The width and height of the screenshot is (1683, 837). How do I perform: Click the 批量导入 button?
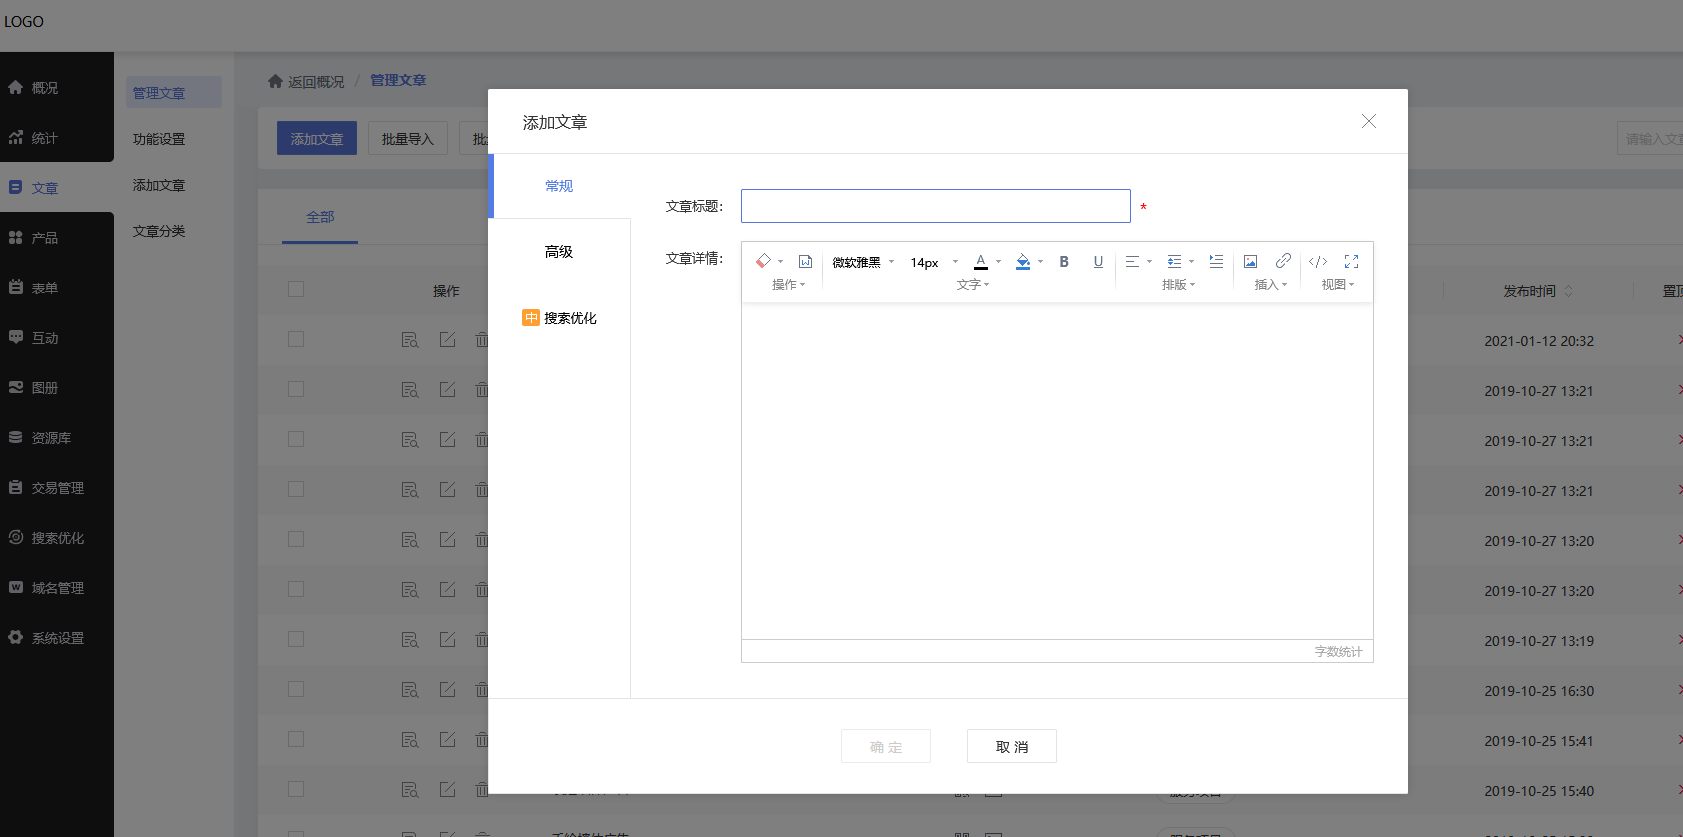[x=407, y=139]
